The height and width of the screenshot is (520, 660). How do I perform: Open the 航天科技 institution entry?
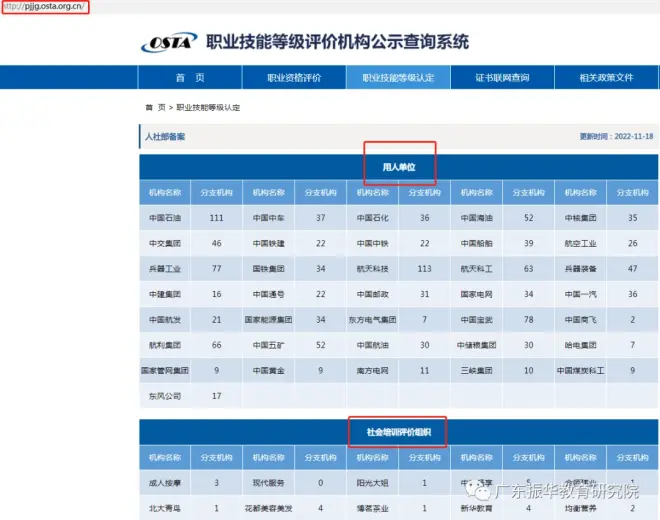tap(373, 269)
